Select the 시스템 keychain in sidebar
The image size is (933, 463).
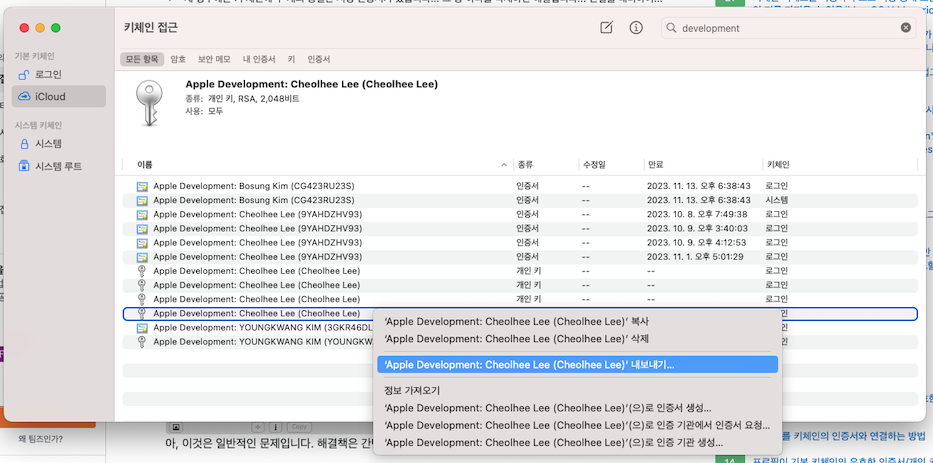click(59, 144)
